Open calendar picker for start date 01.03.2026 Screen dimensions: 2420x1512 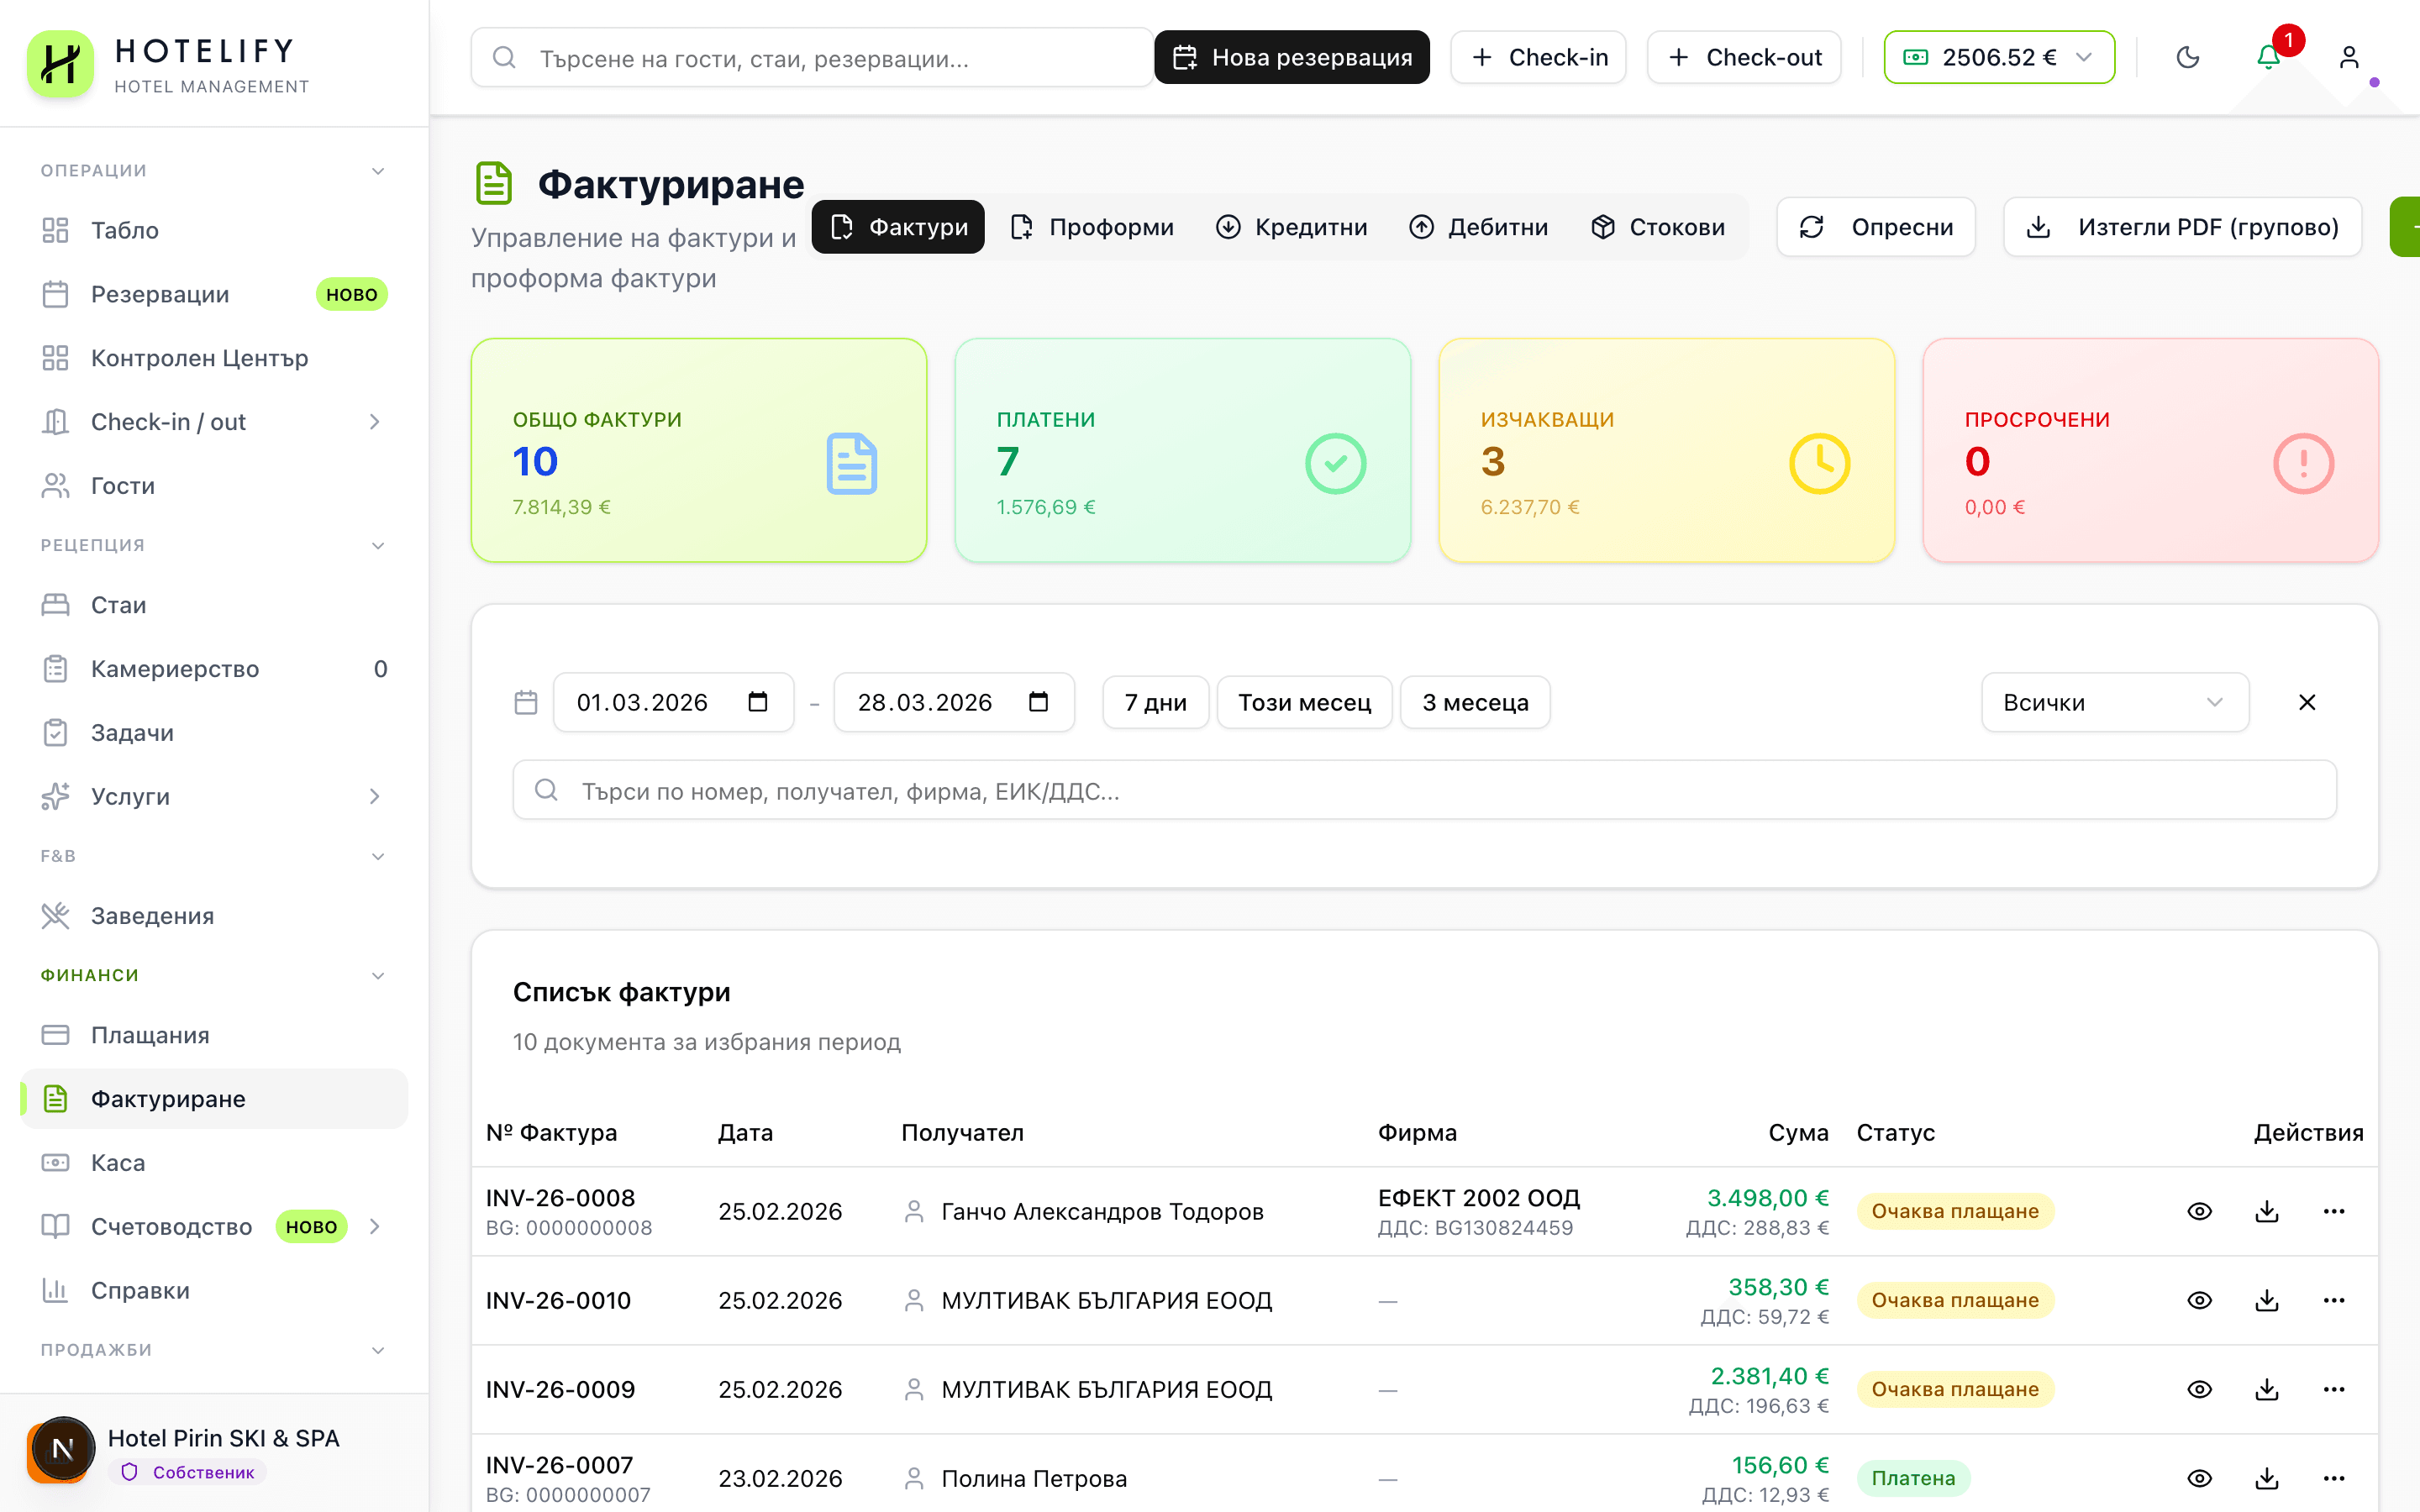[x=757, y=702]
